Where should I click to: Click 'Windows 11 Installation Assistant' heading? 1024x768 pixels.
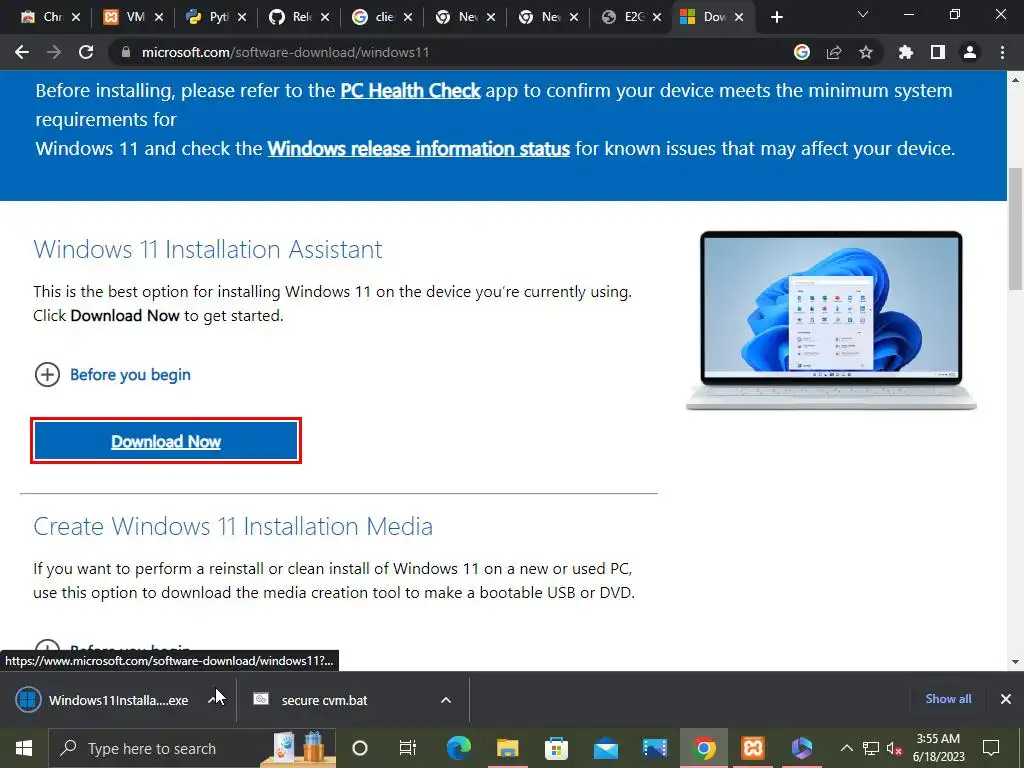pyautogui.click(x=208, y=249)
